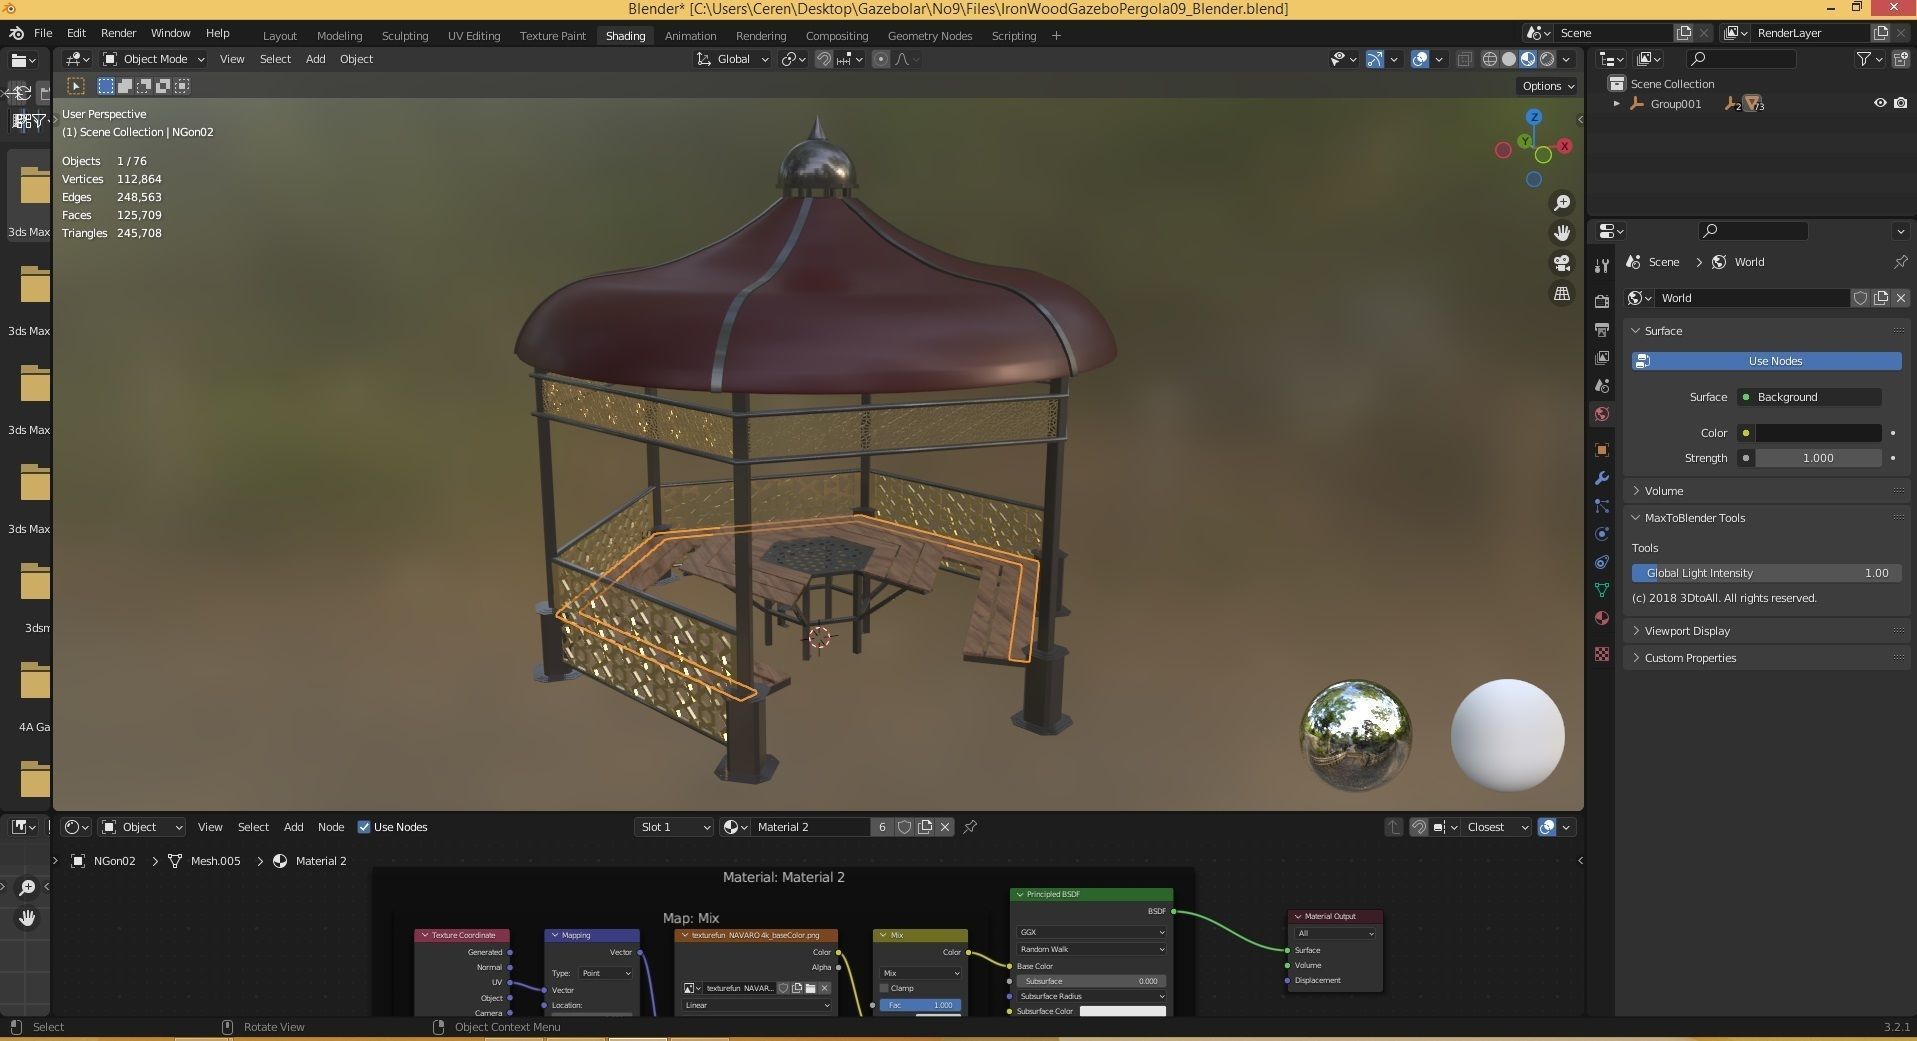Click the zoom viewport magnifier icon
The height and width of the screenshot is (1041, 1917).
(1562, 203)
